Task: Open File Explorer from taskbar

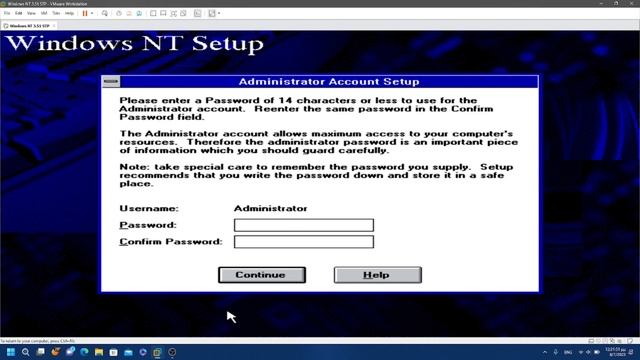Action: click(99, 352)
